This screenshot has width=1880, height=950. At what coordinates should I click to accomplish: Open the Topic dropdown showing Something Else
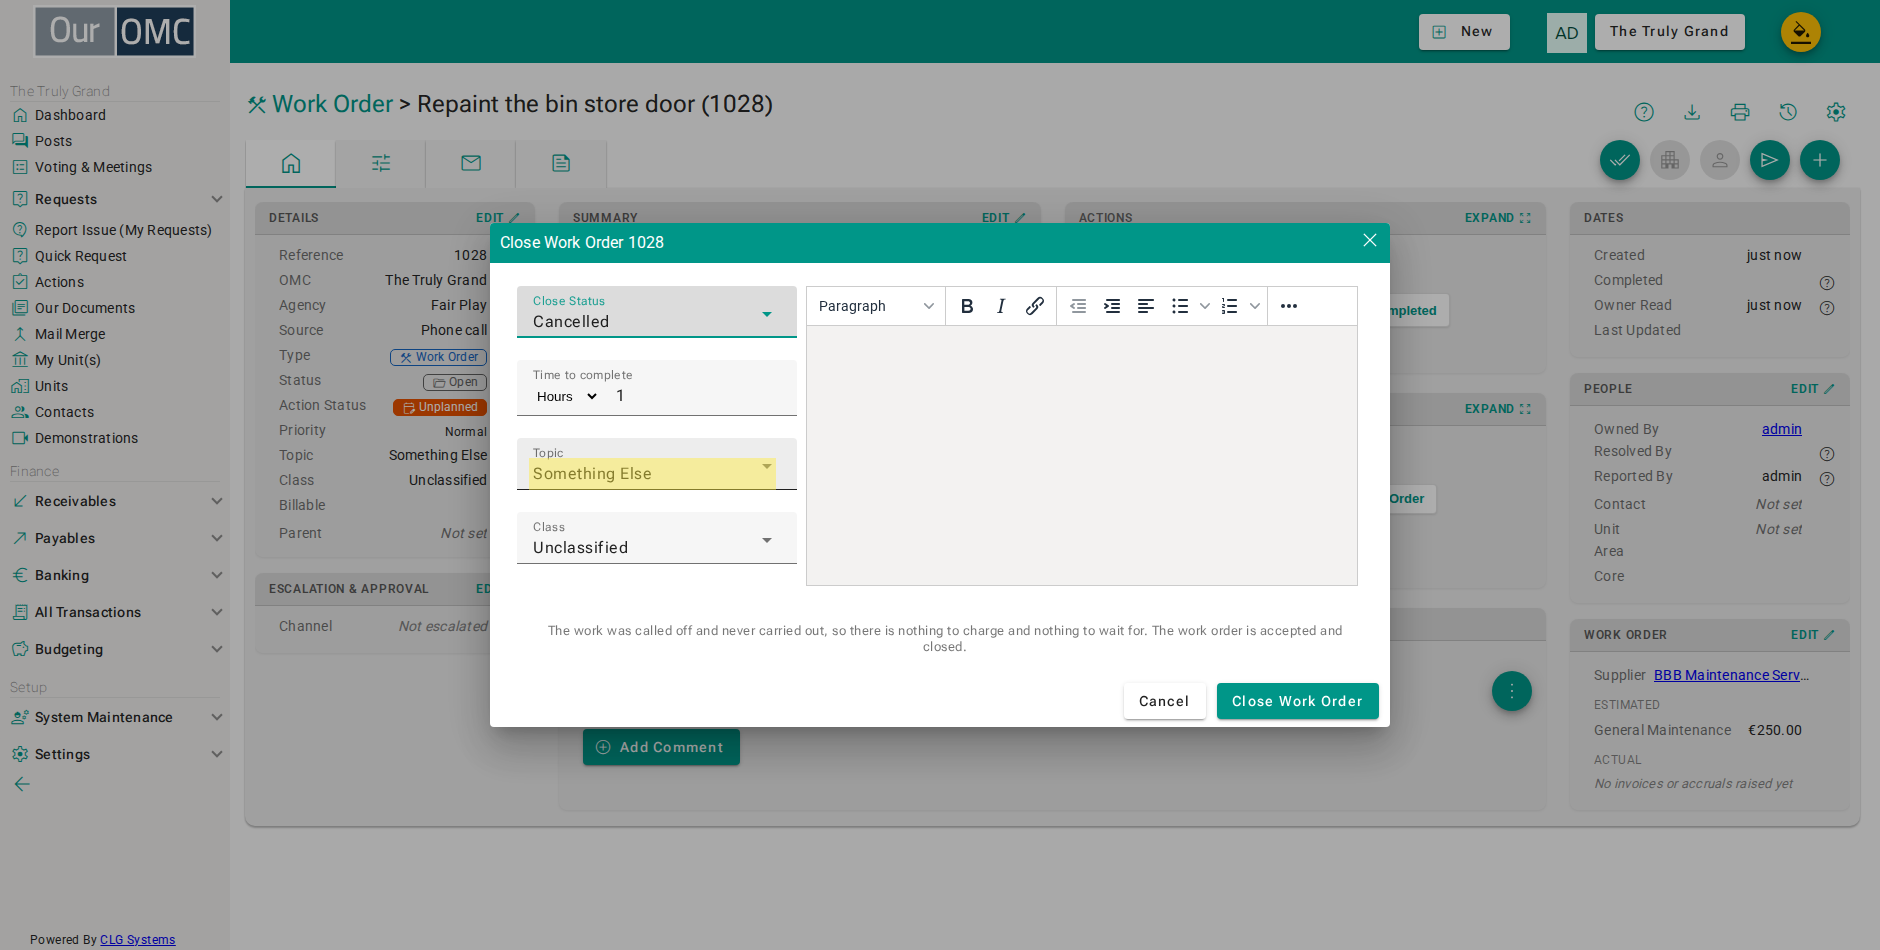tap(657, 464)
